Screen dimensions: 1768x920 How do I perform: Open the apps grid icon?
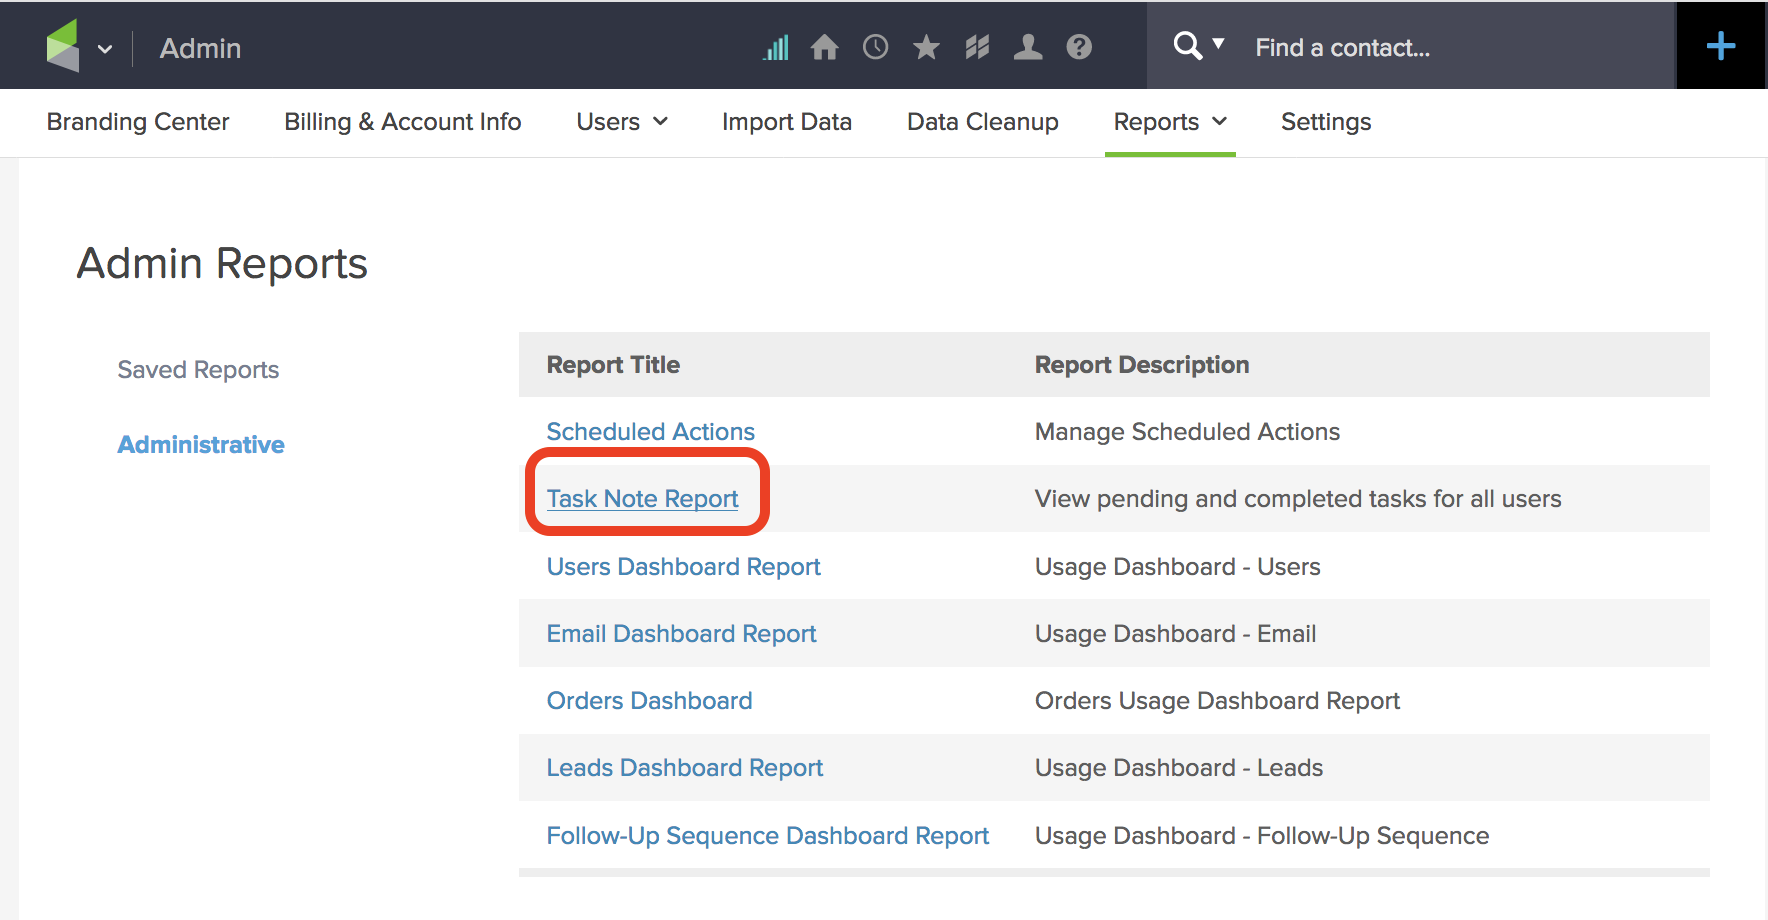click(x=977, y=46)
